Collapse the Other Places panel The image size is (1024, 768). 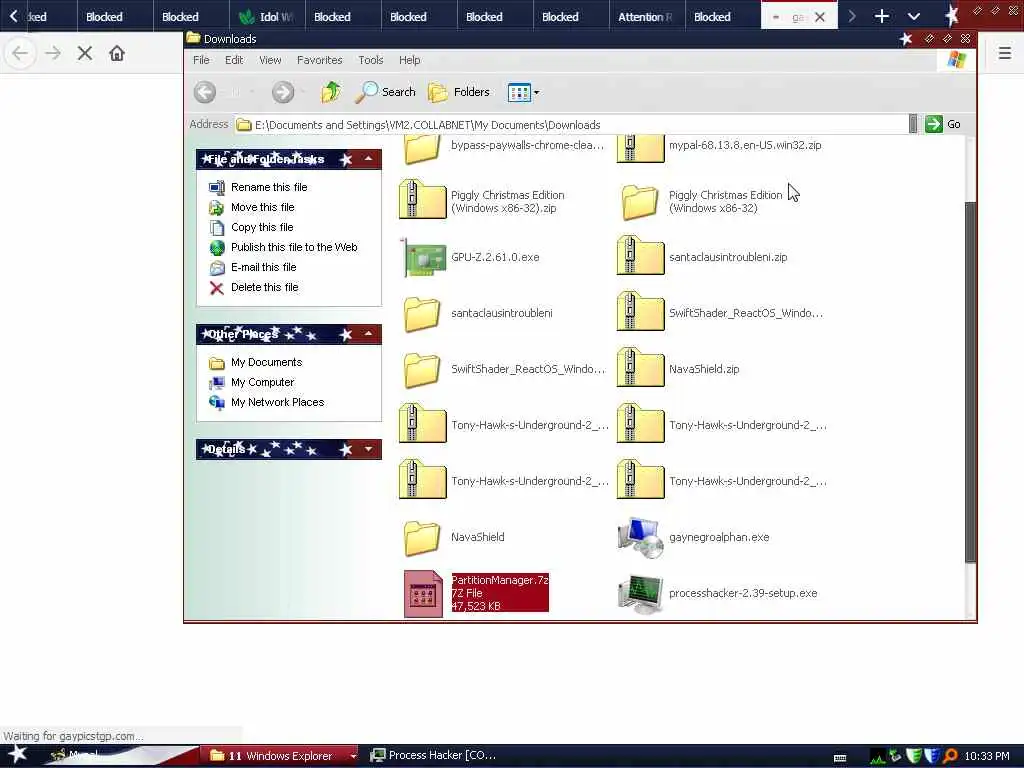coord(368,334)
